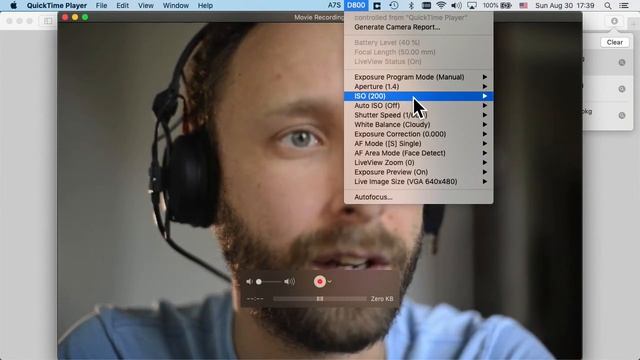Start recording with the red record button
Image resolution: width=640 pixels, height=360 pixels.
(320, 281)
